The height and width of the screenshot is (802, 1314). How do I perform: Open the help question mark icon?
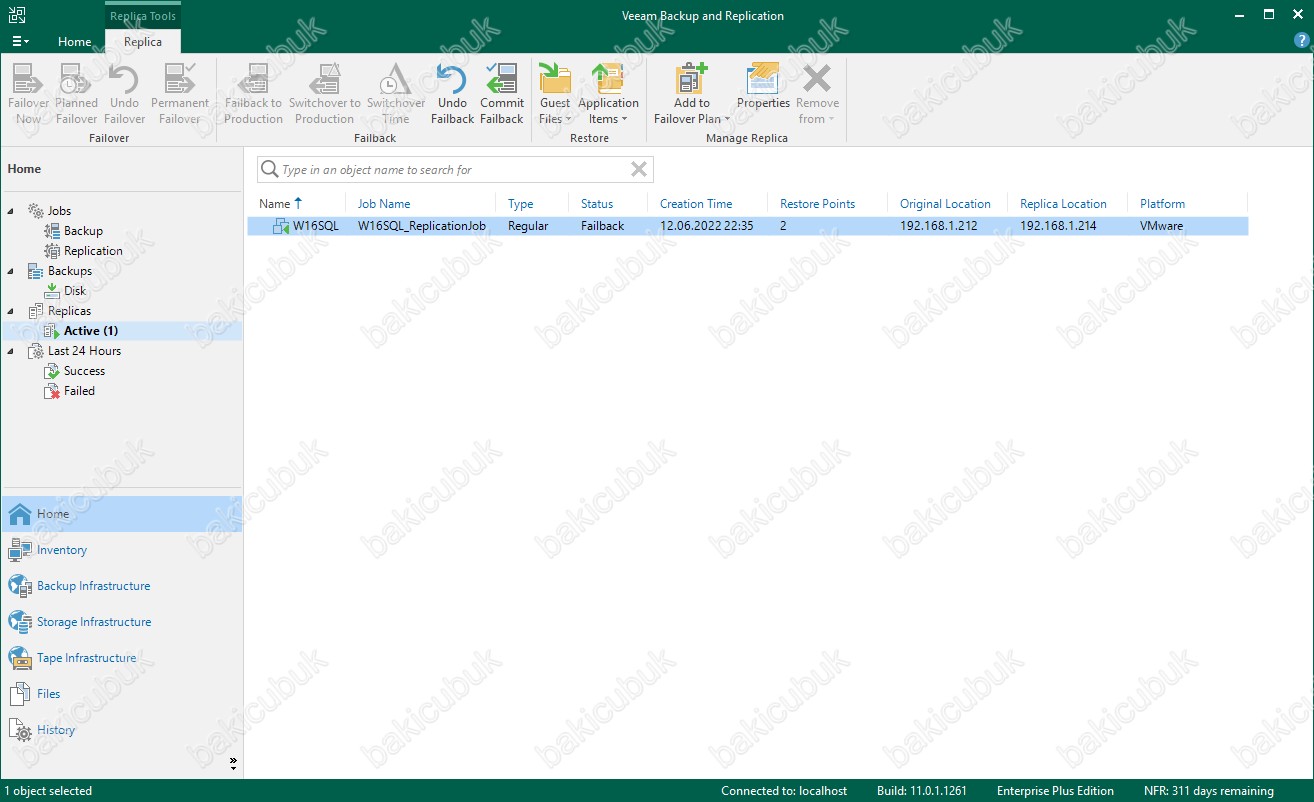tap(1301, 41)
